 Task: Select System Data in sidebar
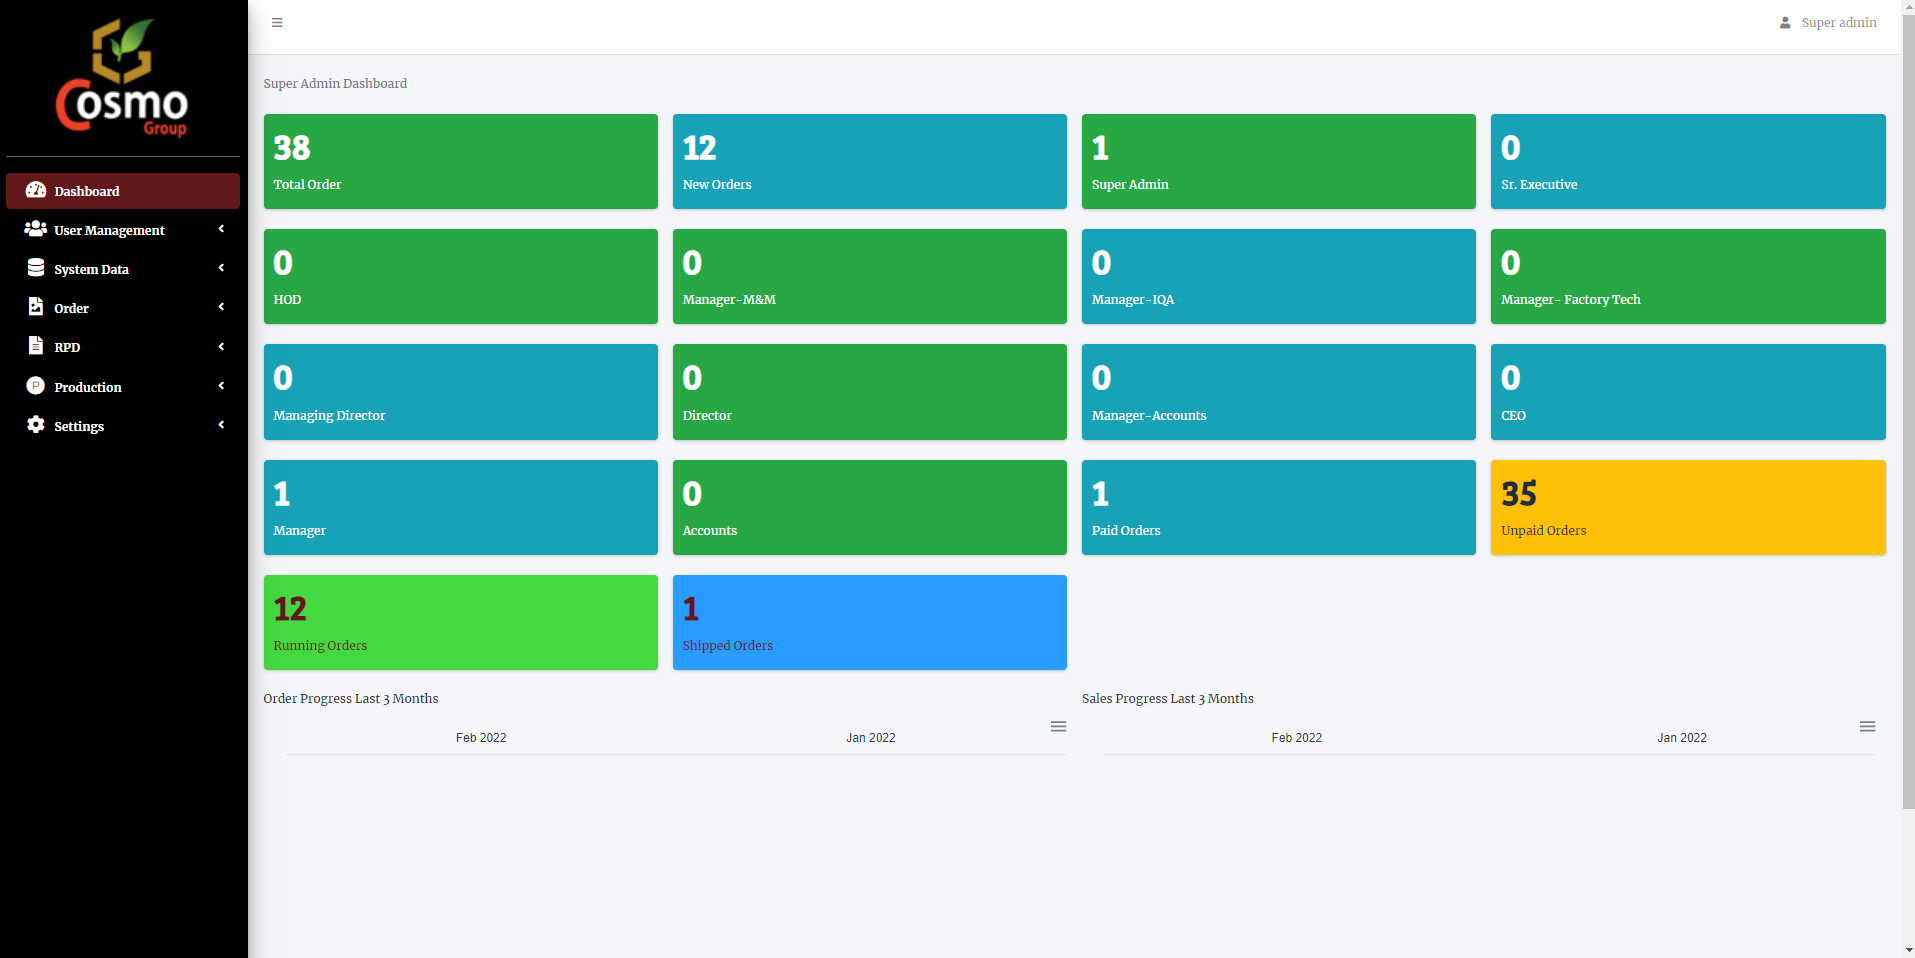coord(123,269)
